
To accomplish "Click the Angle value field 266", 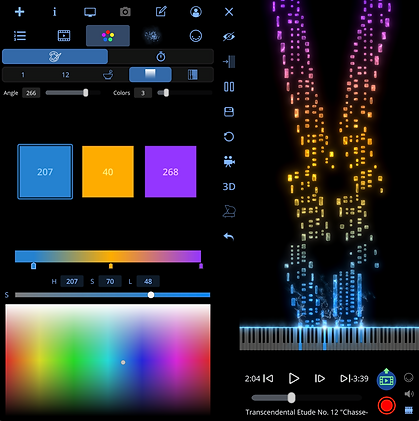I will 31,93.
